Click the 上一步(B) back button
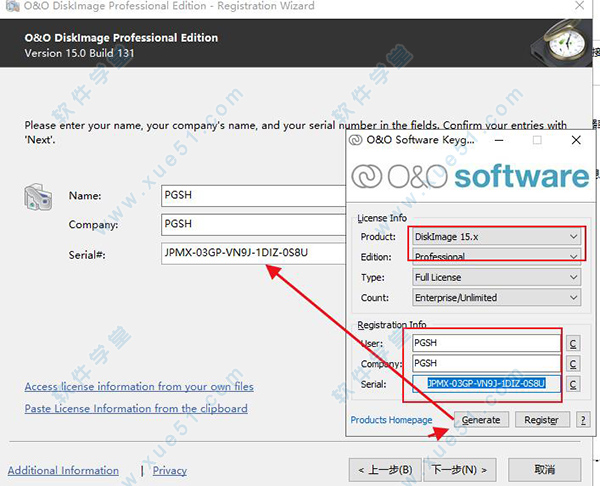Image resolution: width=600 pixels, height=486 pixels. click(385, 470)
